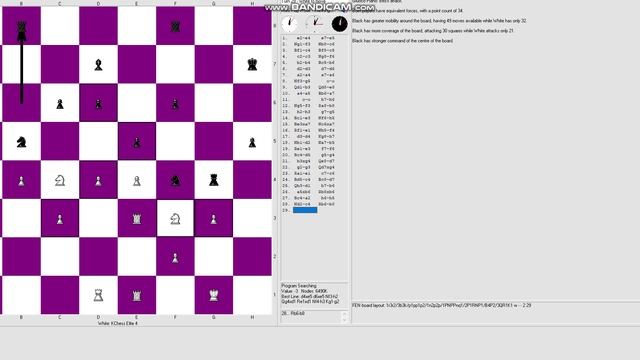
Task: Click the black pawn on h5
Action: coord(252,142)
